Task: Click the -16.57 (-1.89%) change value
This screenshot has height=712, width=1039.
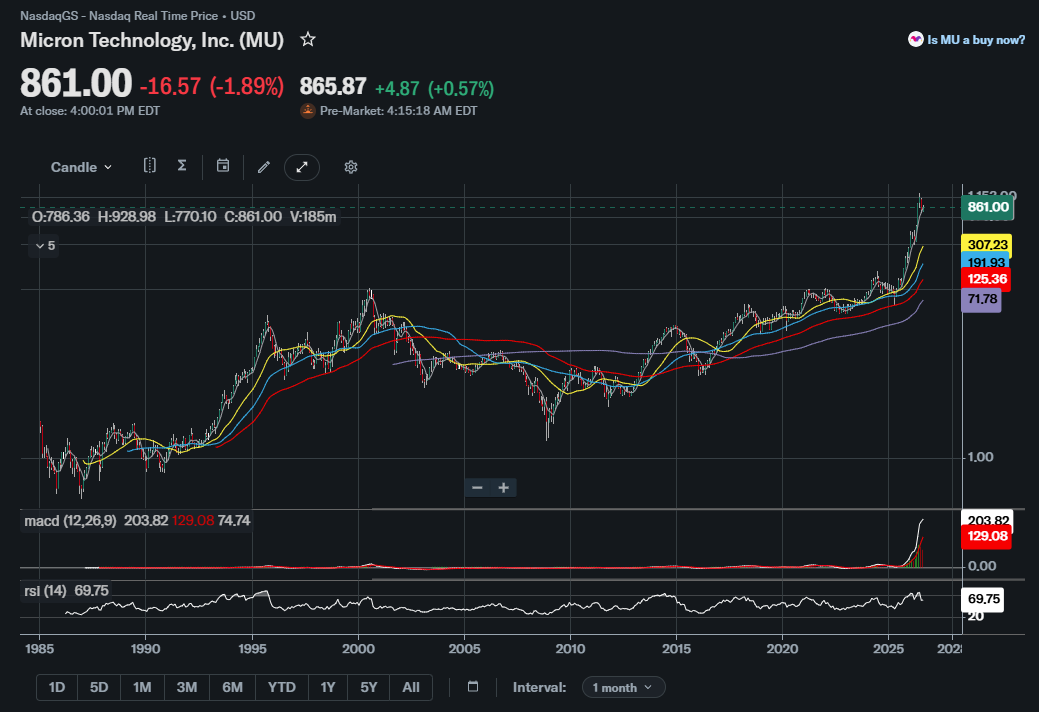Action: [x=212, y=86]
